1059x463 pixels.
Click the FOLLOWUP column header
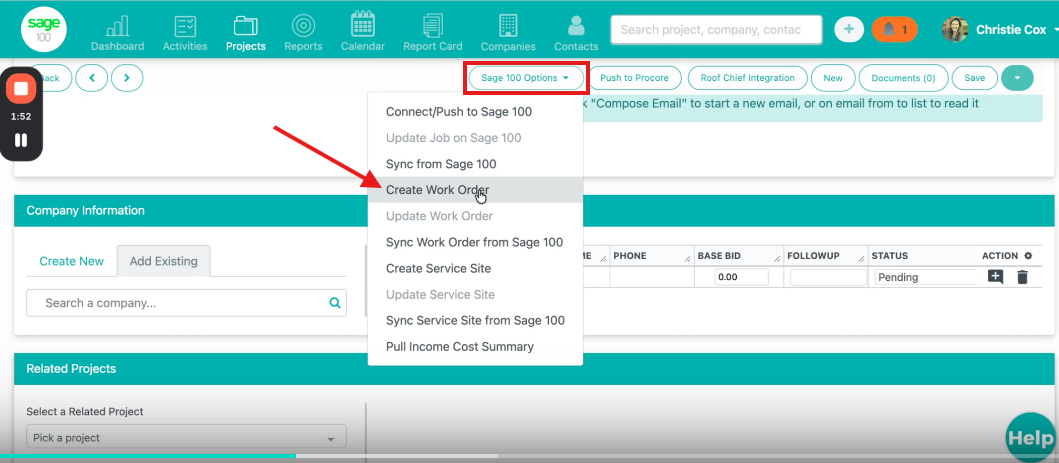(826, 256)
